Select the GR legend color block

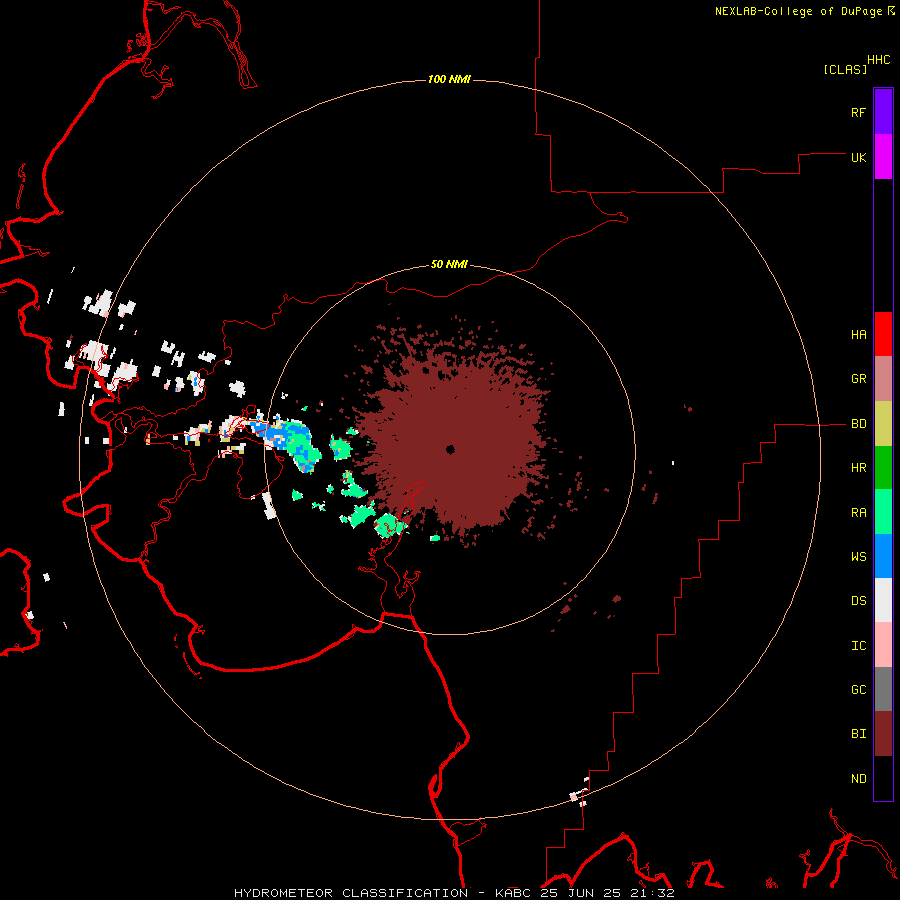(x=883, y=379)
